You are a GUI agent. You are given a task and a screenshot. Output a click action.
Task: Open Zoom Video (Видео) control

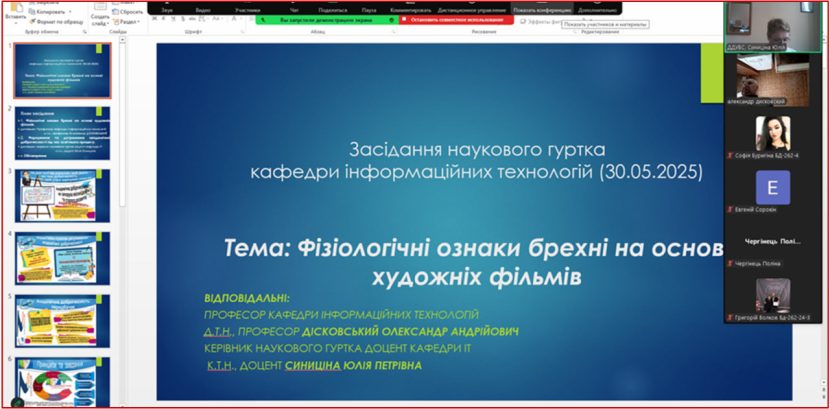point(204,9)
